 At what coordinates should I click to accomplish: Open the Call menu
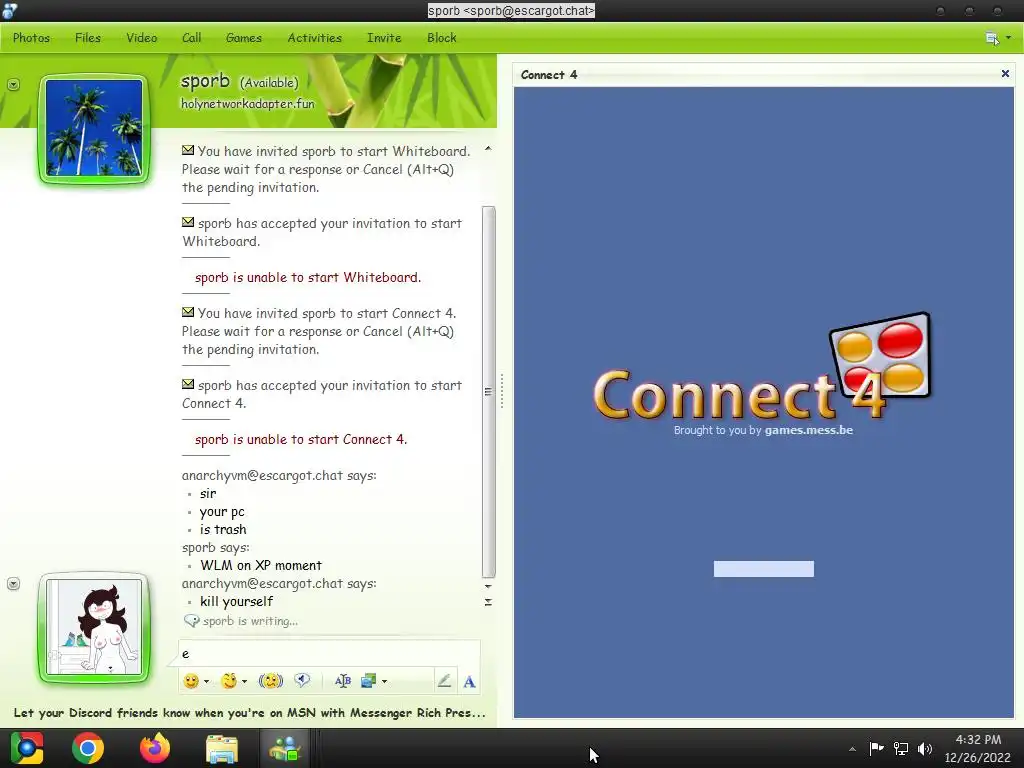point(191,38)
